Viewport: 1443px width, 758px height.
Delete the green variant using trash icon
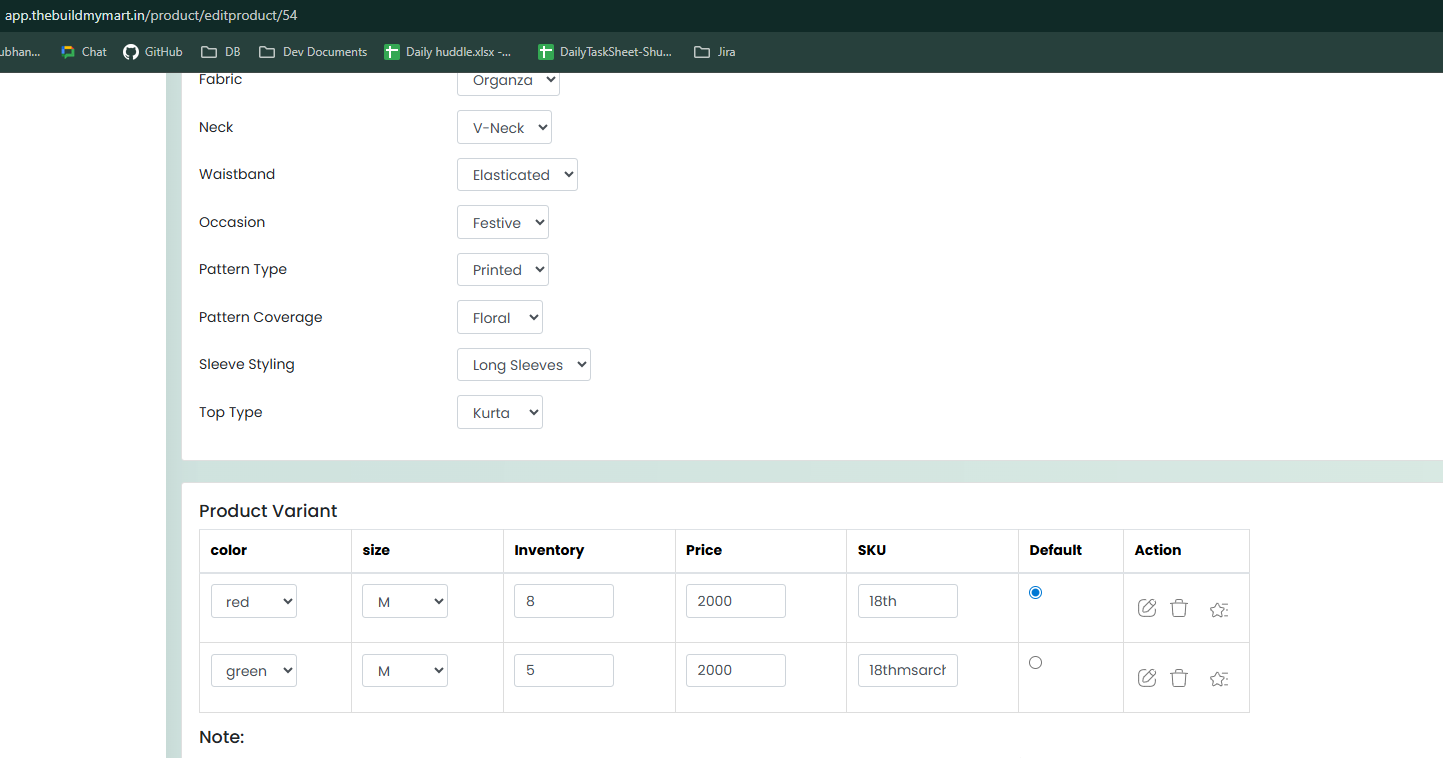point(1179,678)
